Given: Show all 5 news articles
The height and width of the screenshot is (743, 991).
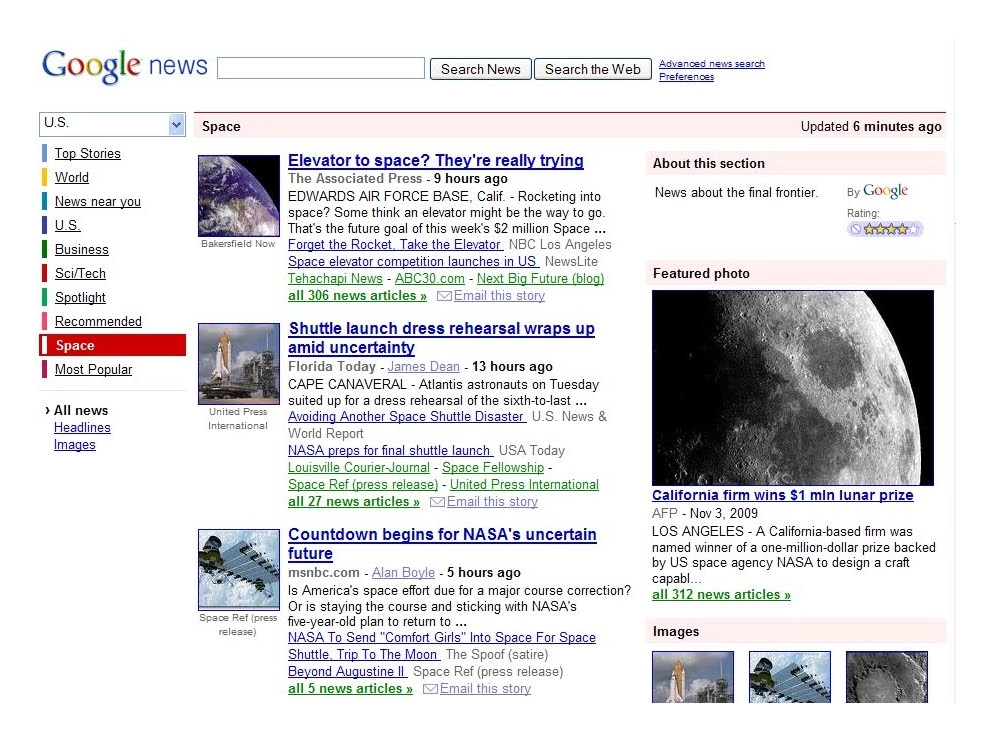Looking at the screenshot, I should (x=350, y=689).
